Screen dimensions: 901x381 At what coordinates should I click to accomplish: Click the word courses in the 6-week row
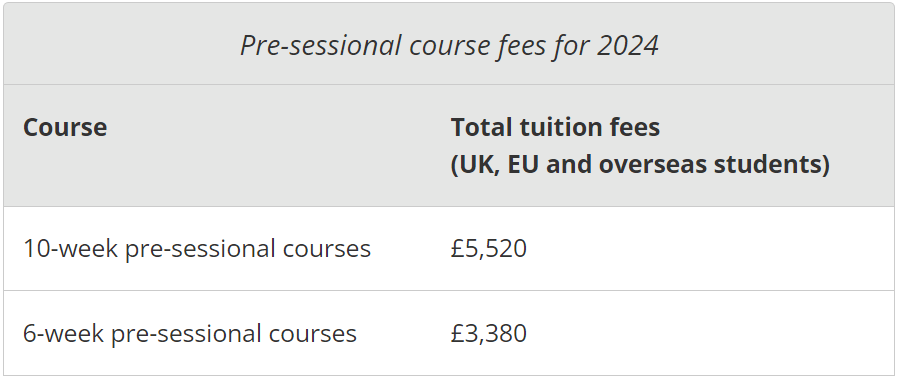pyautogui.click(x=313, y=334)
